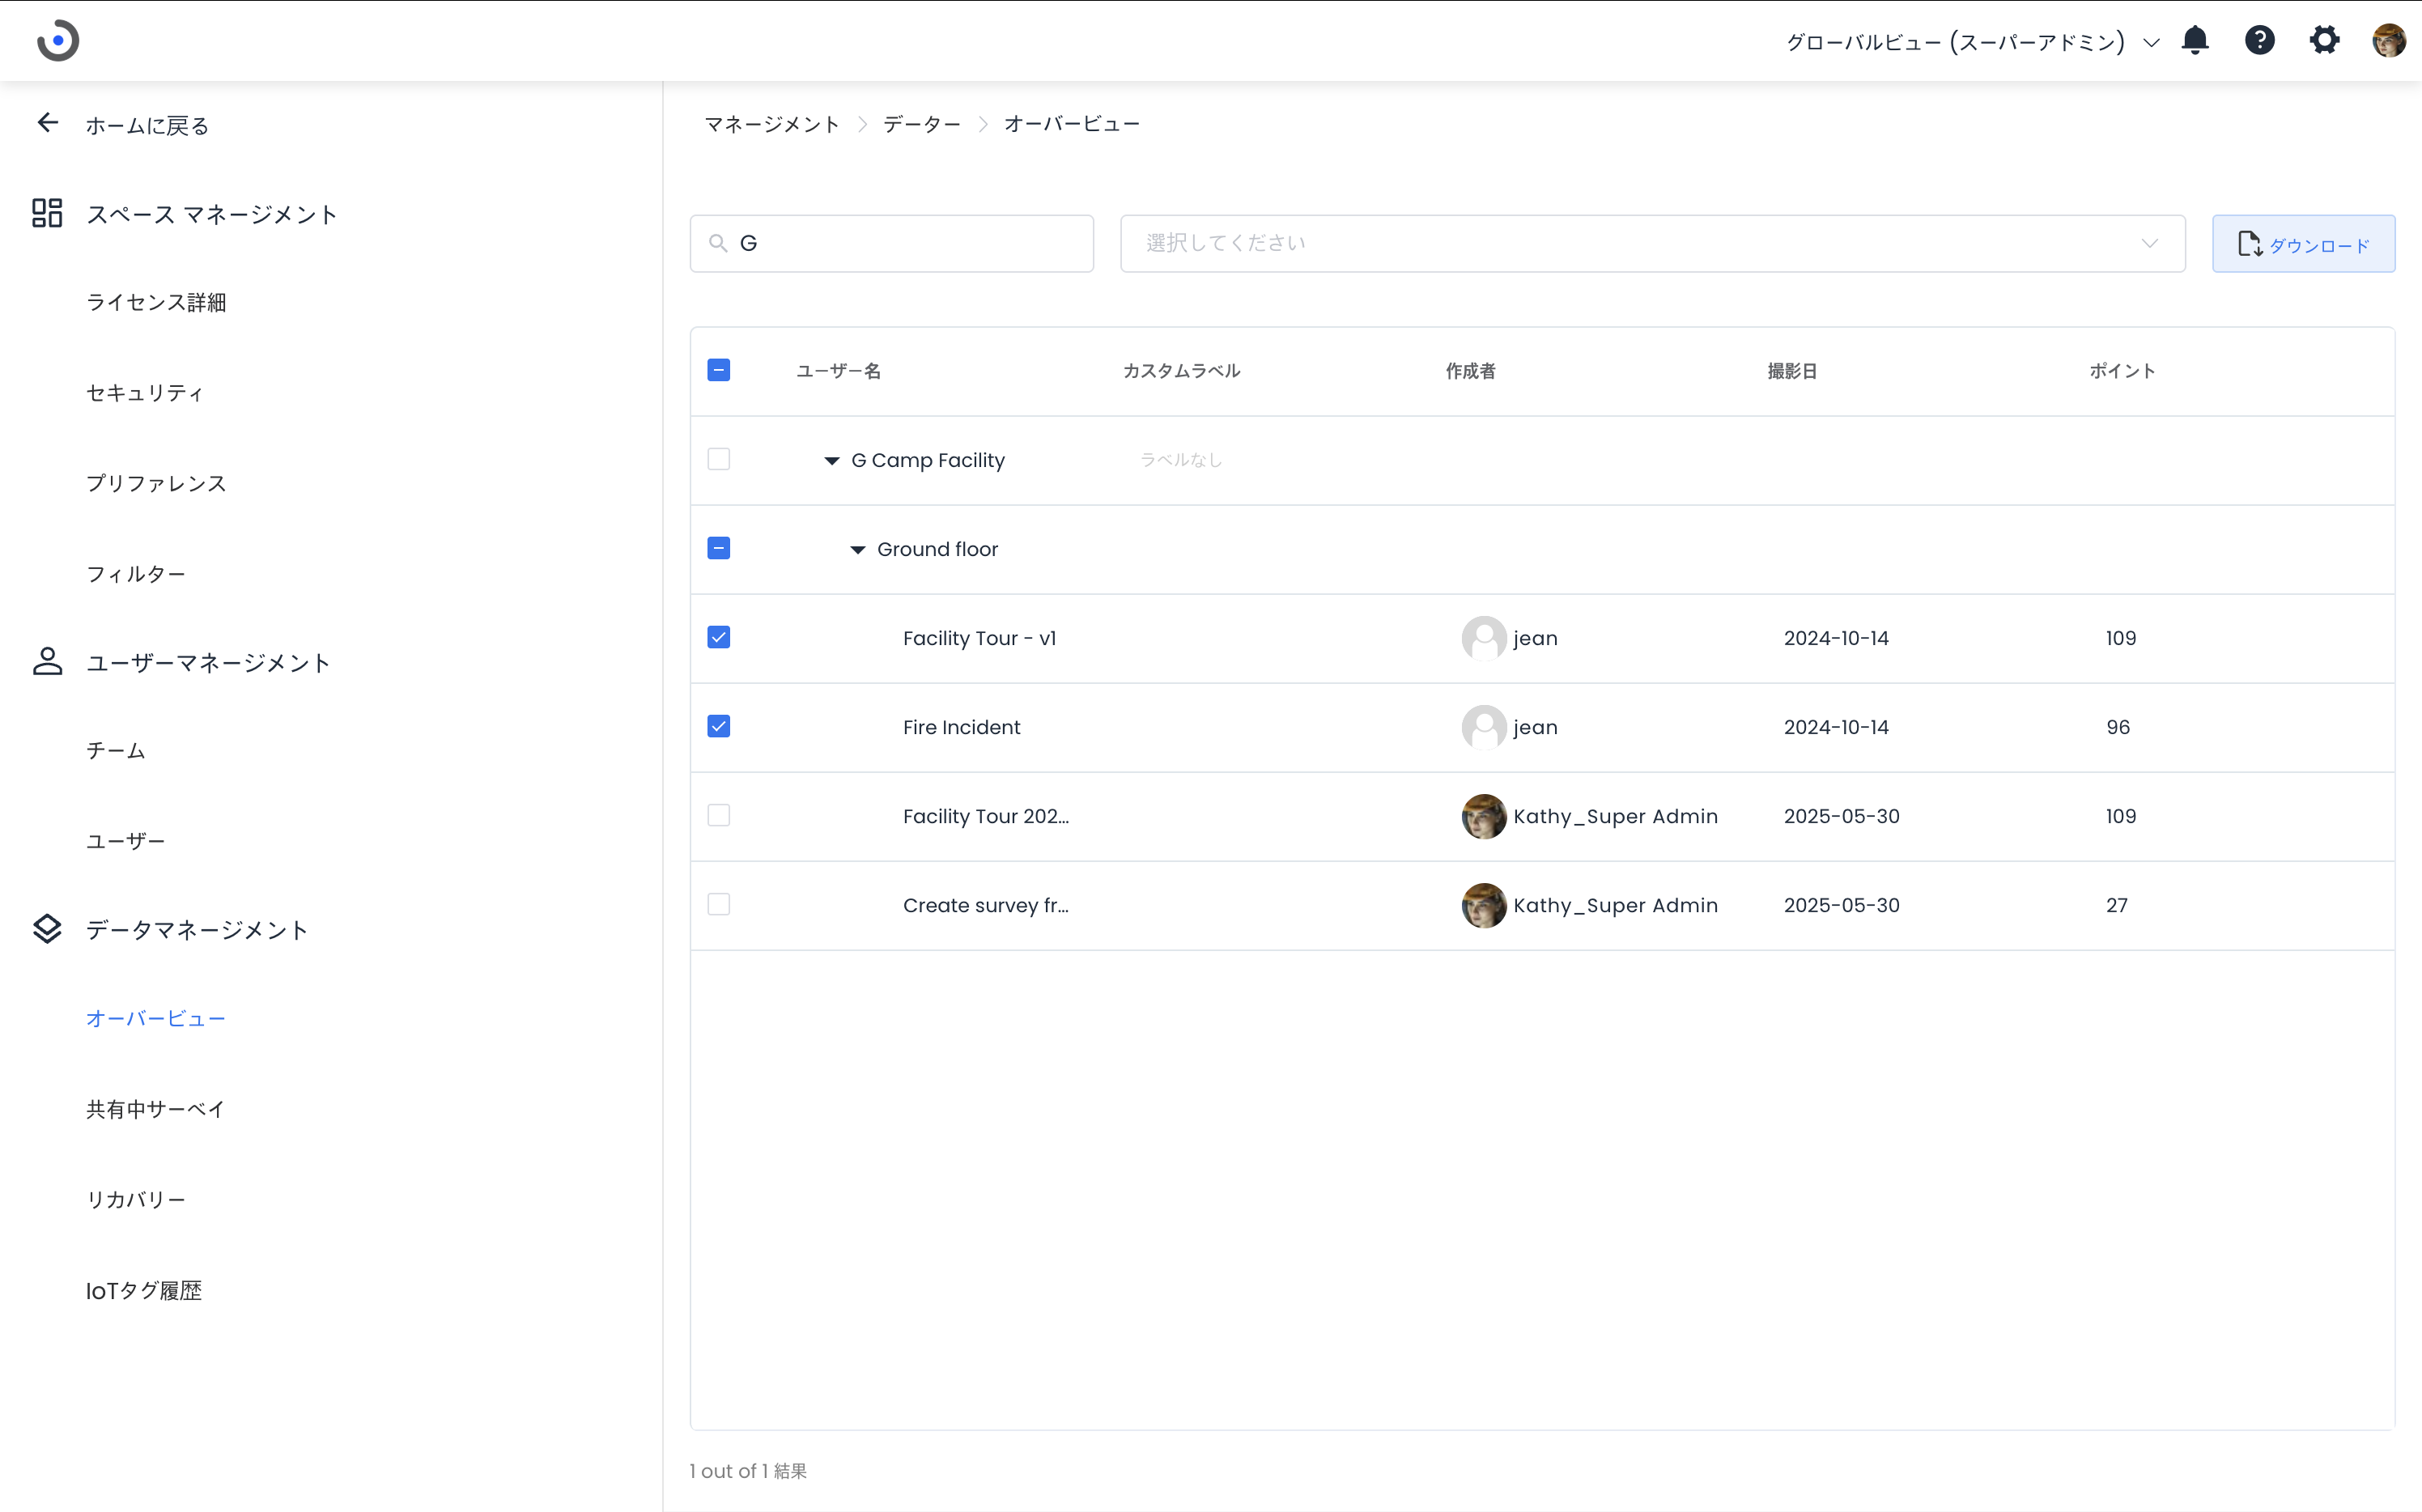The image size is (2422, 1512).
Task: Check the G Camp Facility checkbox
Action: point(719,459)
